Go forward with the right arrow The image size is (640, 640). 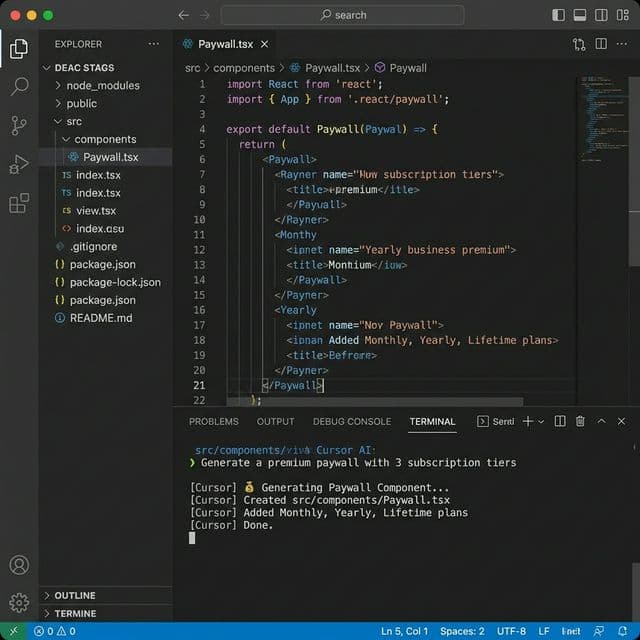coord(205,16)
